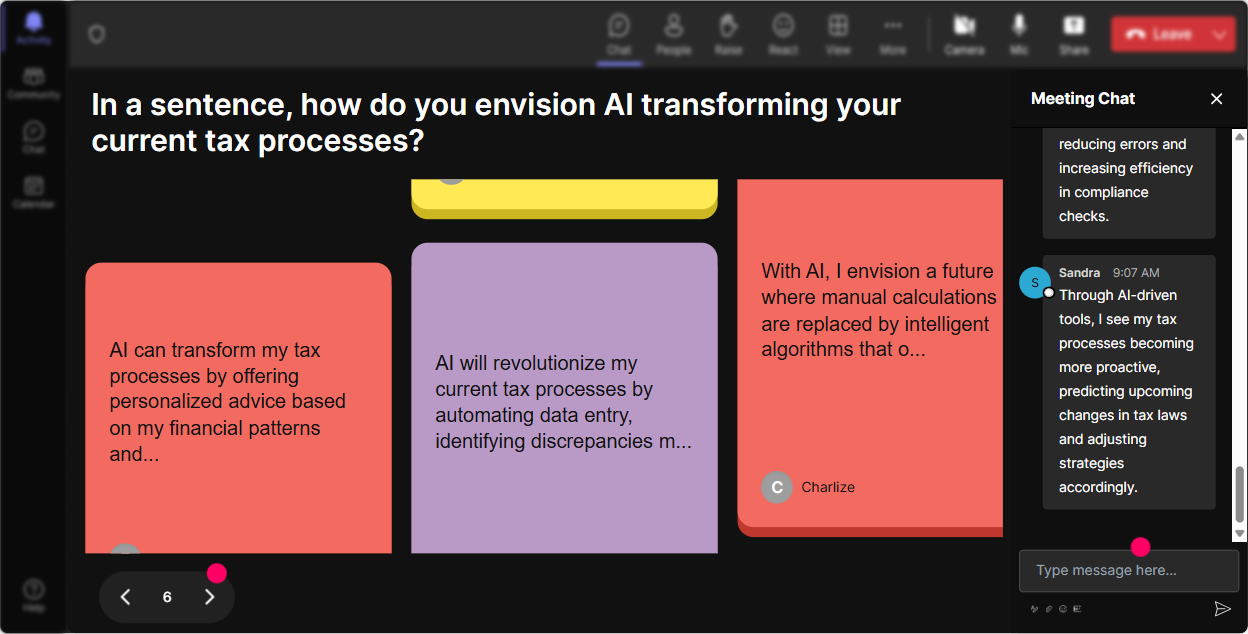
Task: Open text formatting options under message box
Action: point(1035,608)
